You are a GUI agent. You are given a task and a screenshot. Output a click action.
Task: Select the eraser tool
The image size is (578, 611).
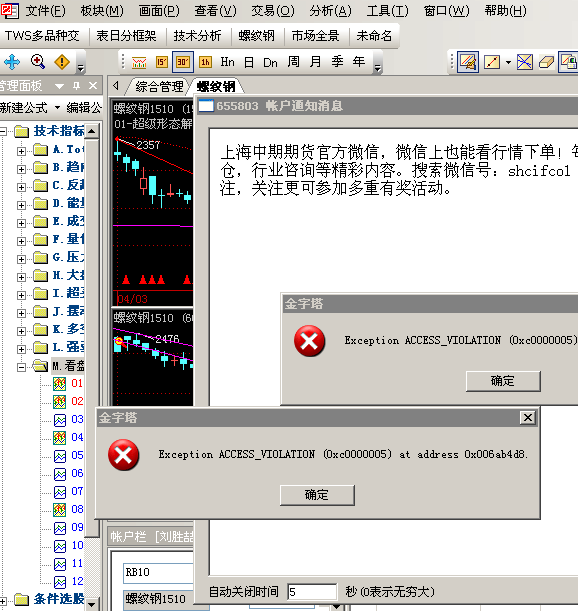(x=546, y=62)
